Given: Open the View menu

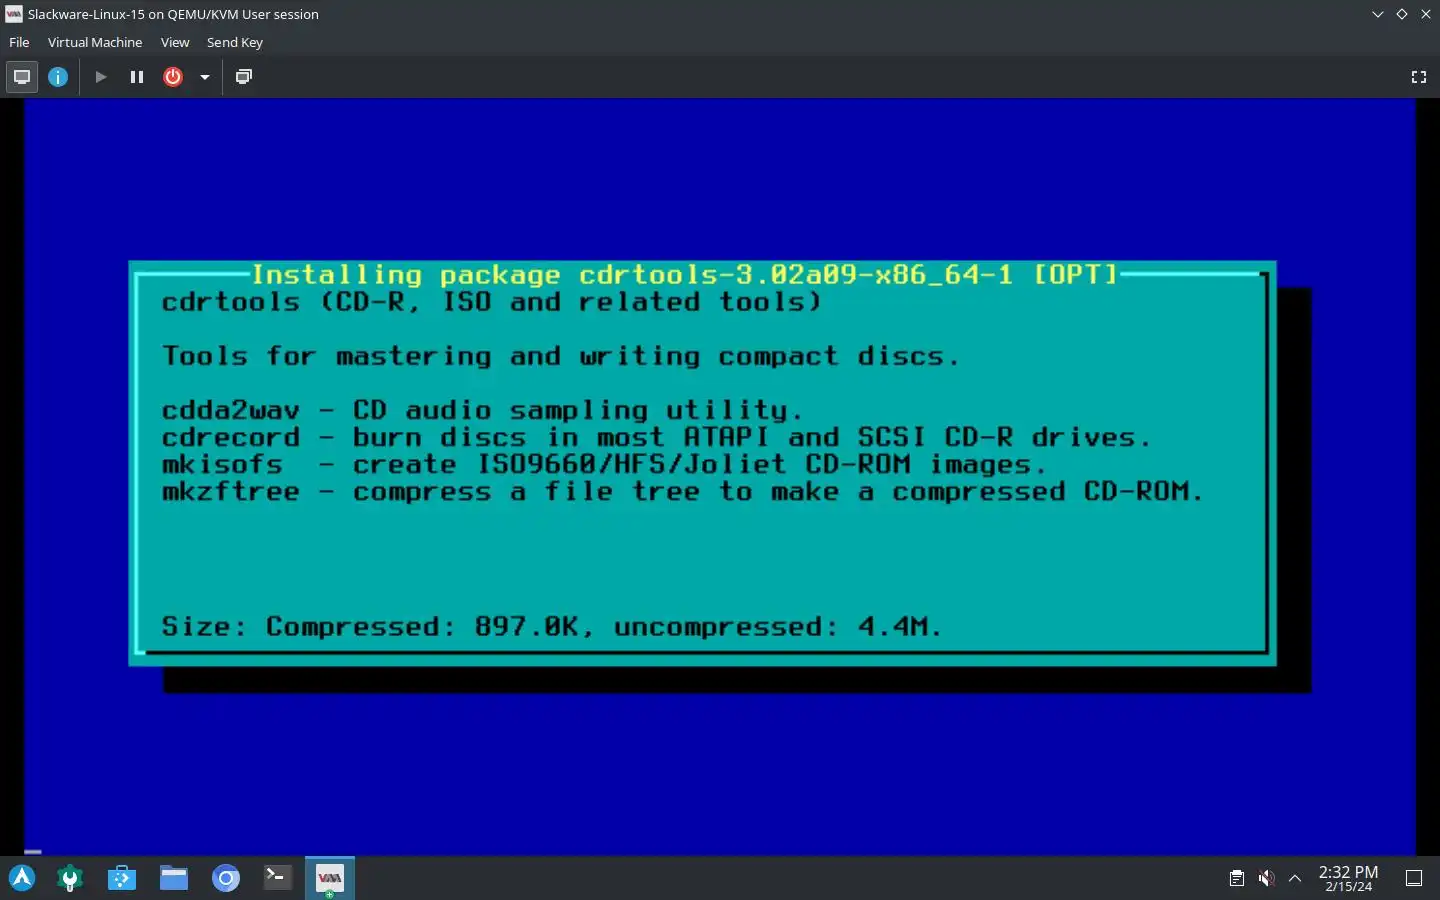Looking at the screenshot, I should 175,42.
